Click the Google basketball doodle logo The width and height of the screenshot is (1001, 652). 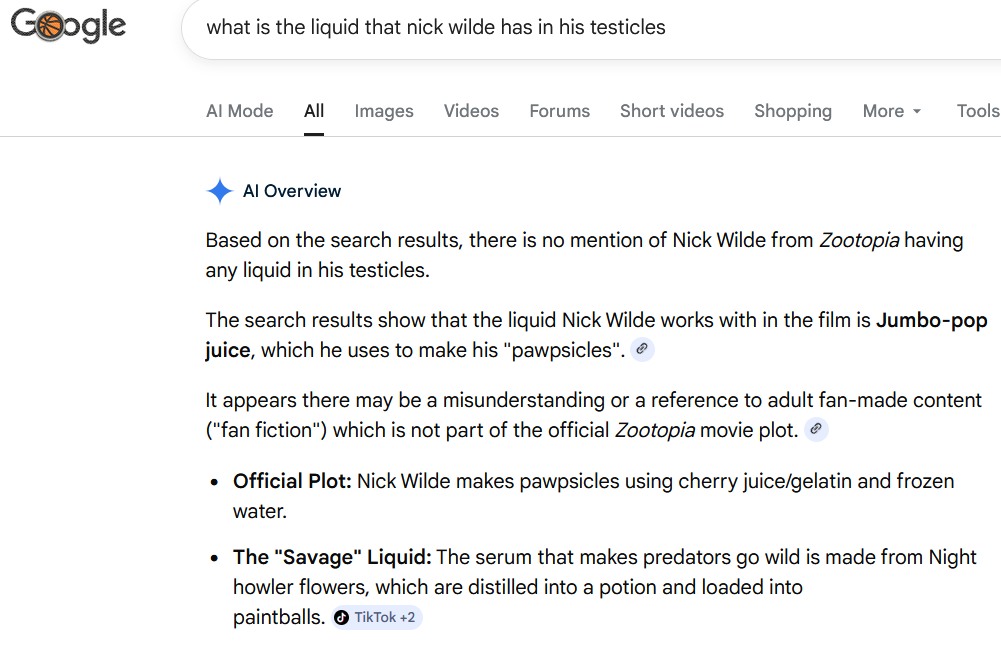pos(68,26)
